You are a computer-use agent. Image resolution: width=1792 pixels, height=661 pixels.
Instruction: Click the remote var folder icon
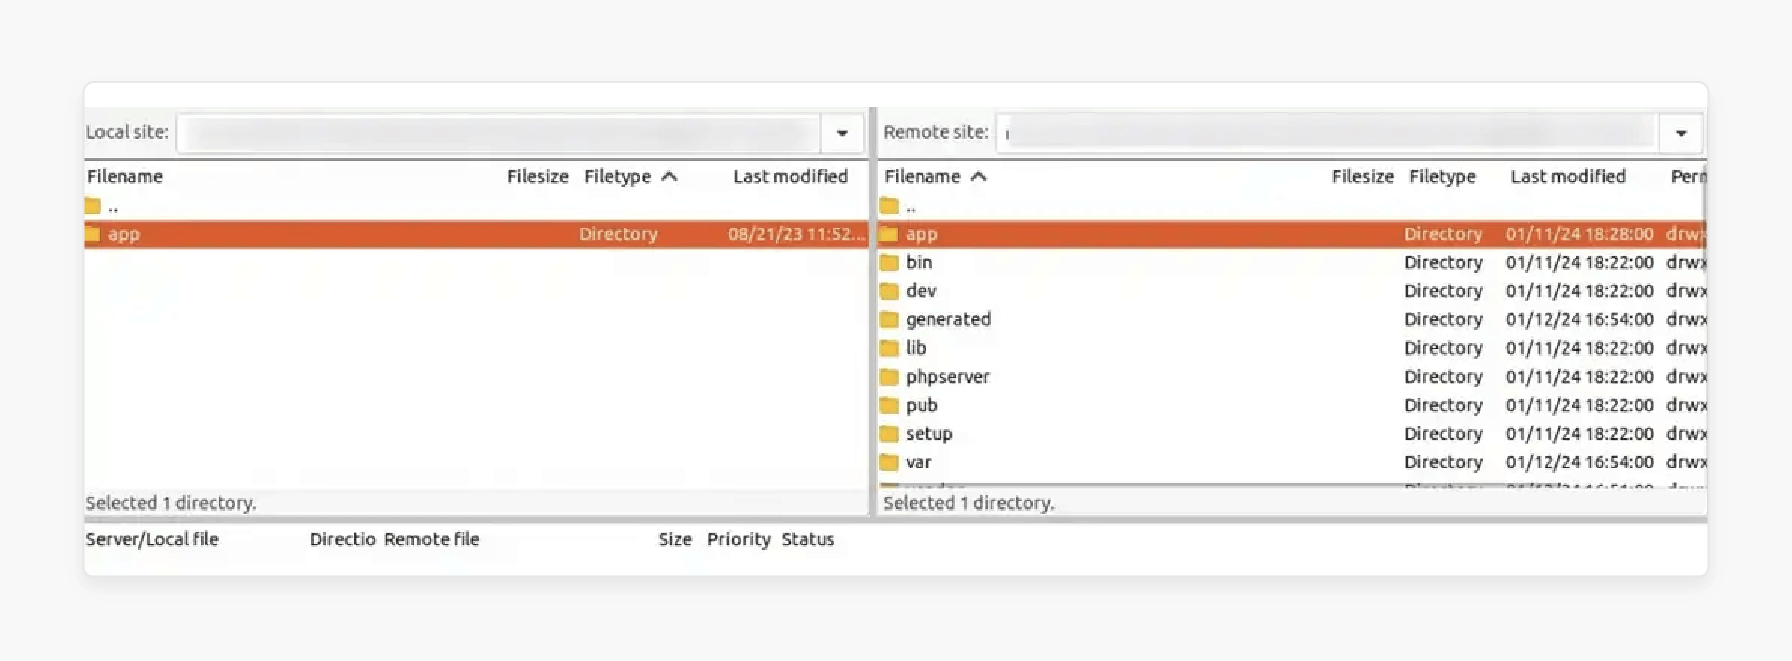click(x=889, y=462)
